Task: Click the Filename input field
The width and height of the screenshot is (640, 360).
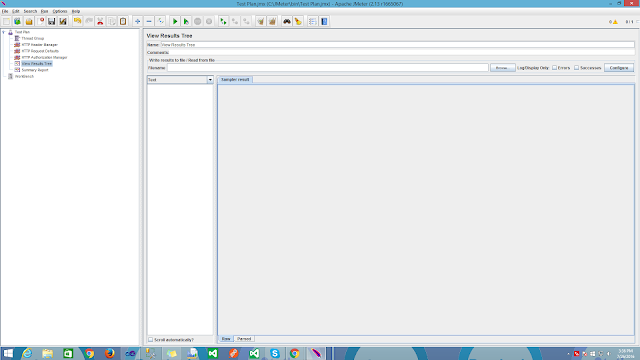Action: pyautogui.click(x=328, y=68)
